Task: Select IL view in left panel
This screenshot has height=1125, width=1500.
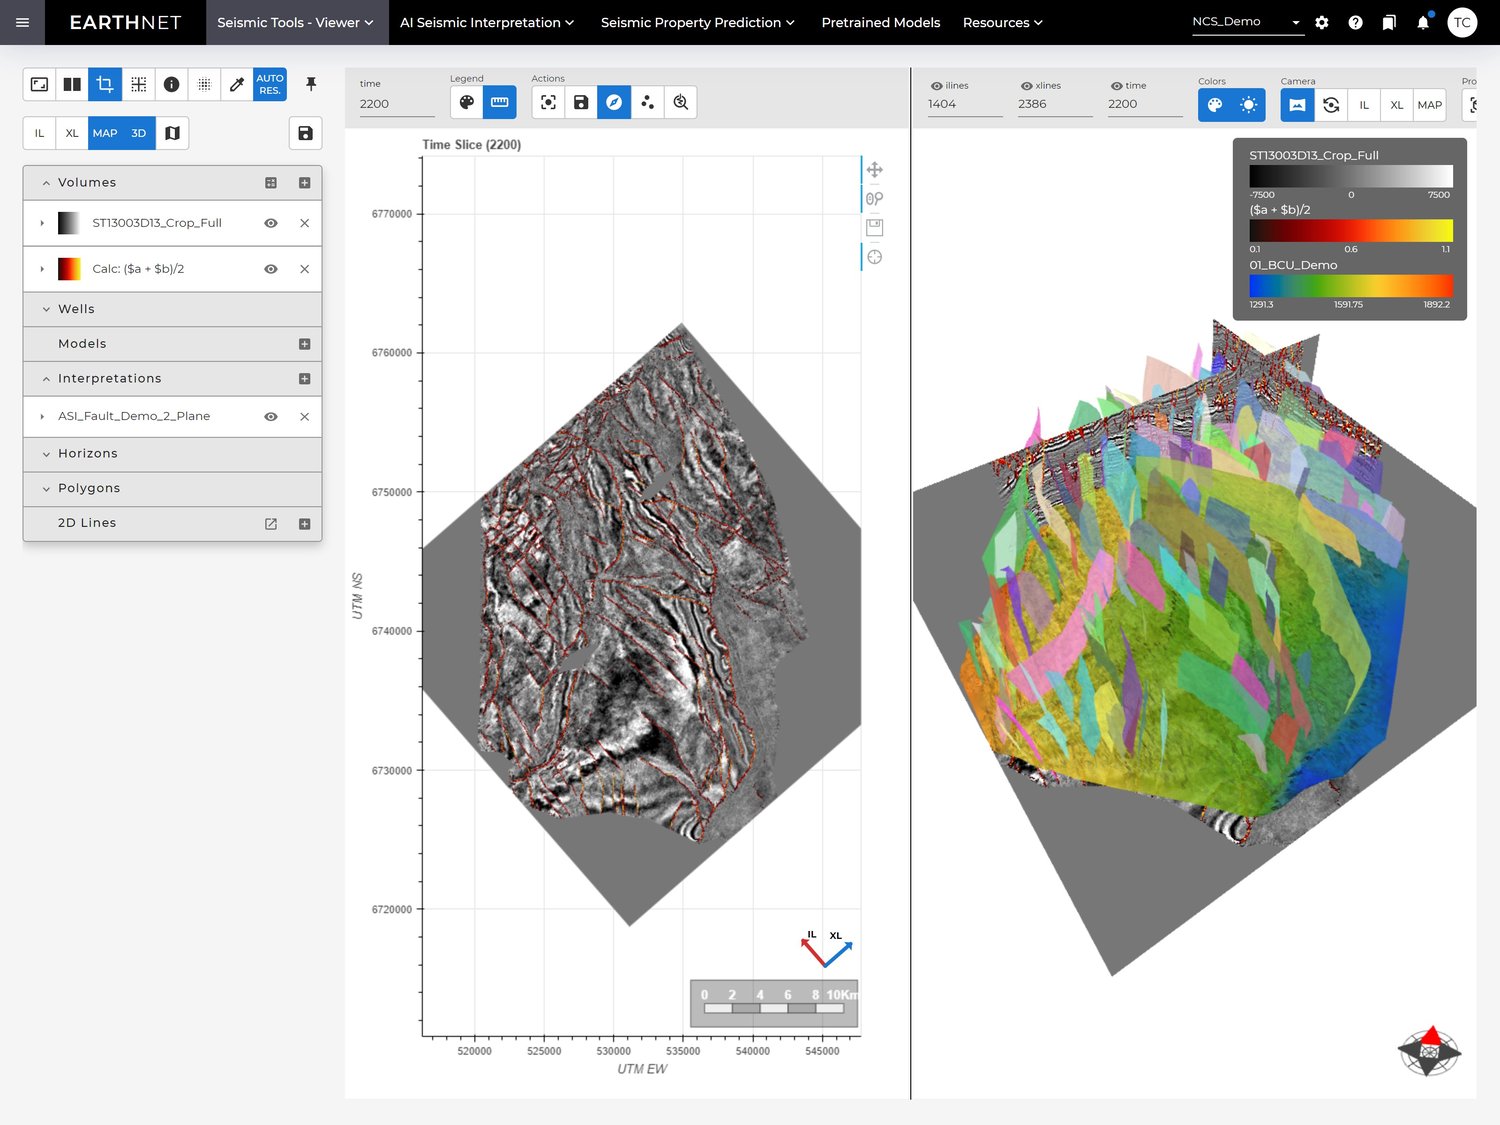Action: click(x=39, y=133)
